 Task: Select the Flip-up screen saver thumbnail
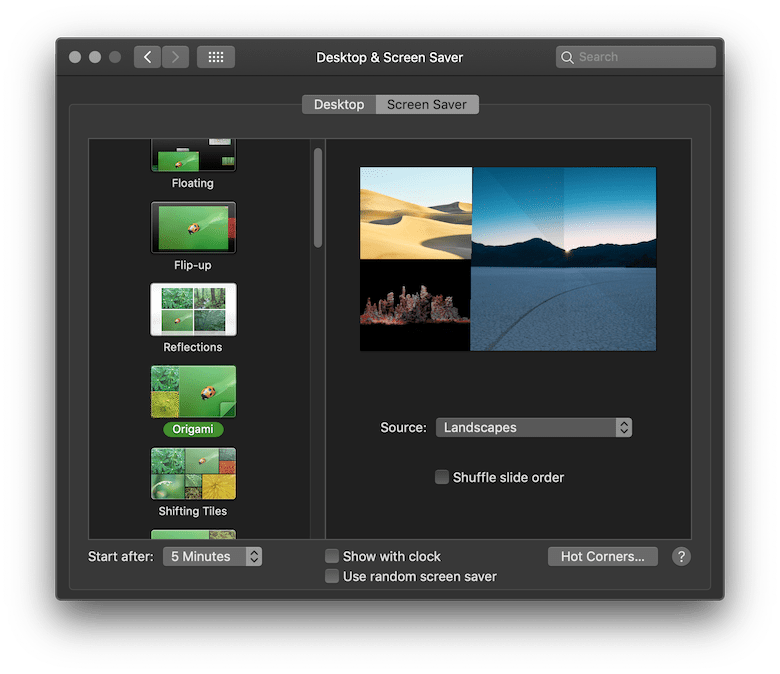tap(194, 227)
